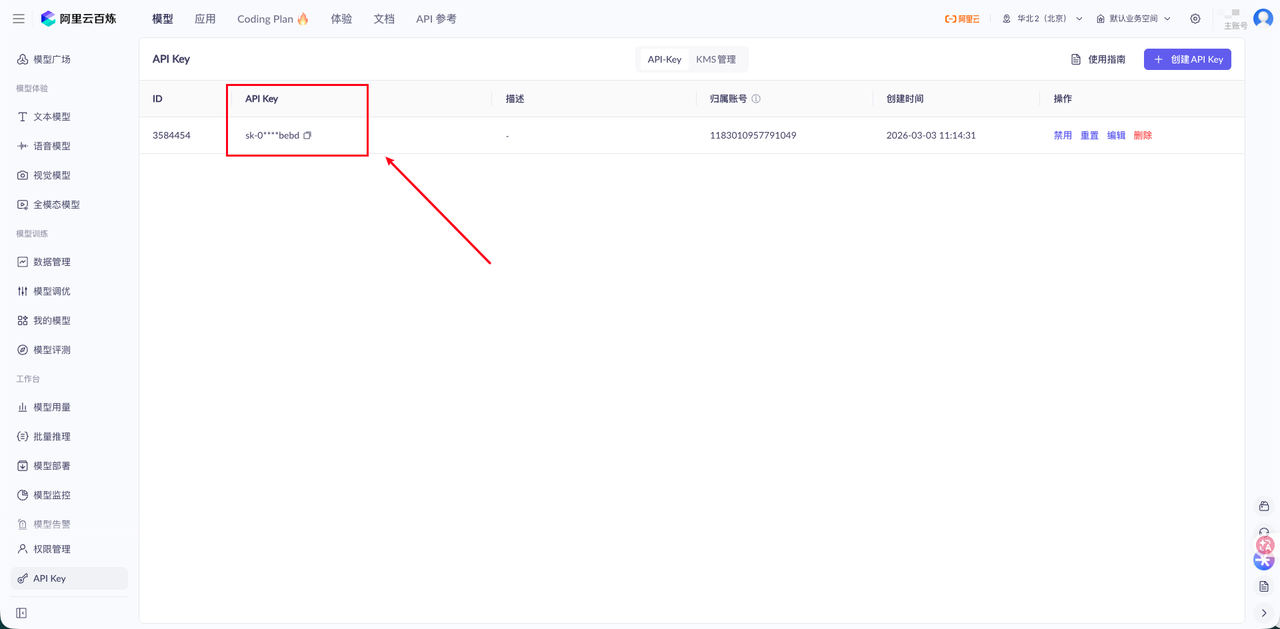The width and height of the screenshot is (1280, 629).
Task: Open the 使用指南 guide
Action: pos(1098,60)
